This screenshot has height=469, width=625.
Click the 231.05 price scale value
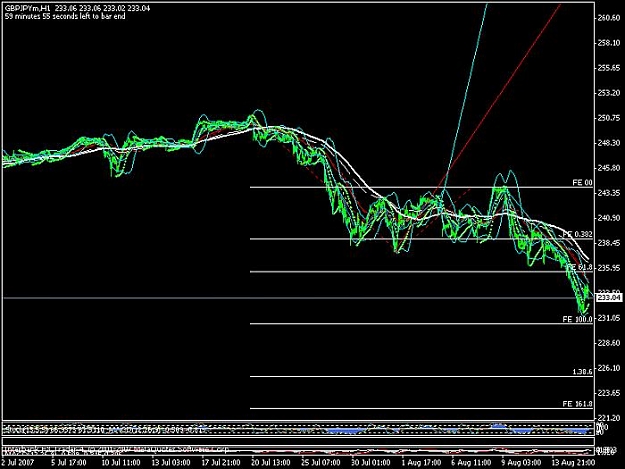tap(609, 318)
